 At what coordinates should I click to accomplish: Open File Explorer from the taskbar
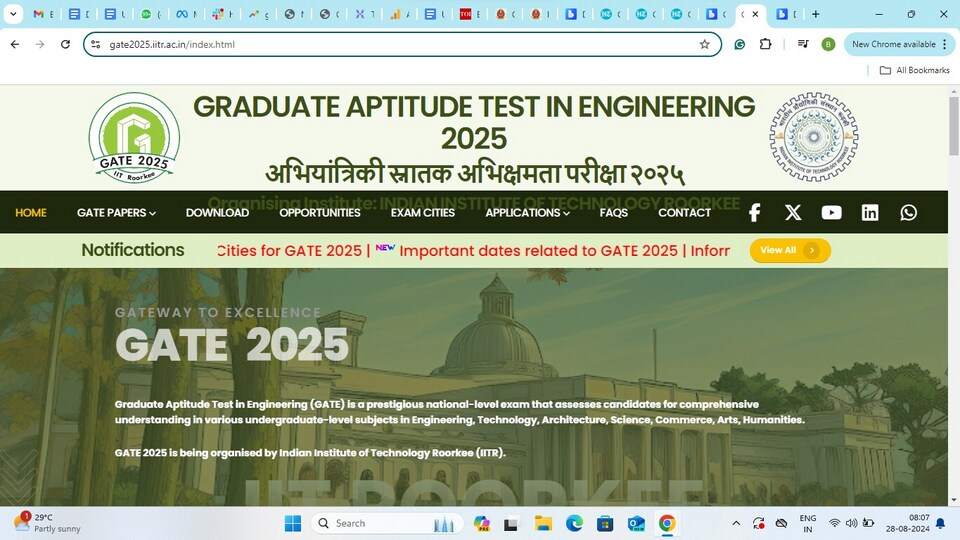pyautogui.click(x=543, y=523)
